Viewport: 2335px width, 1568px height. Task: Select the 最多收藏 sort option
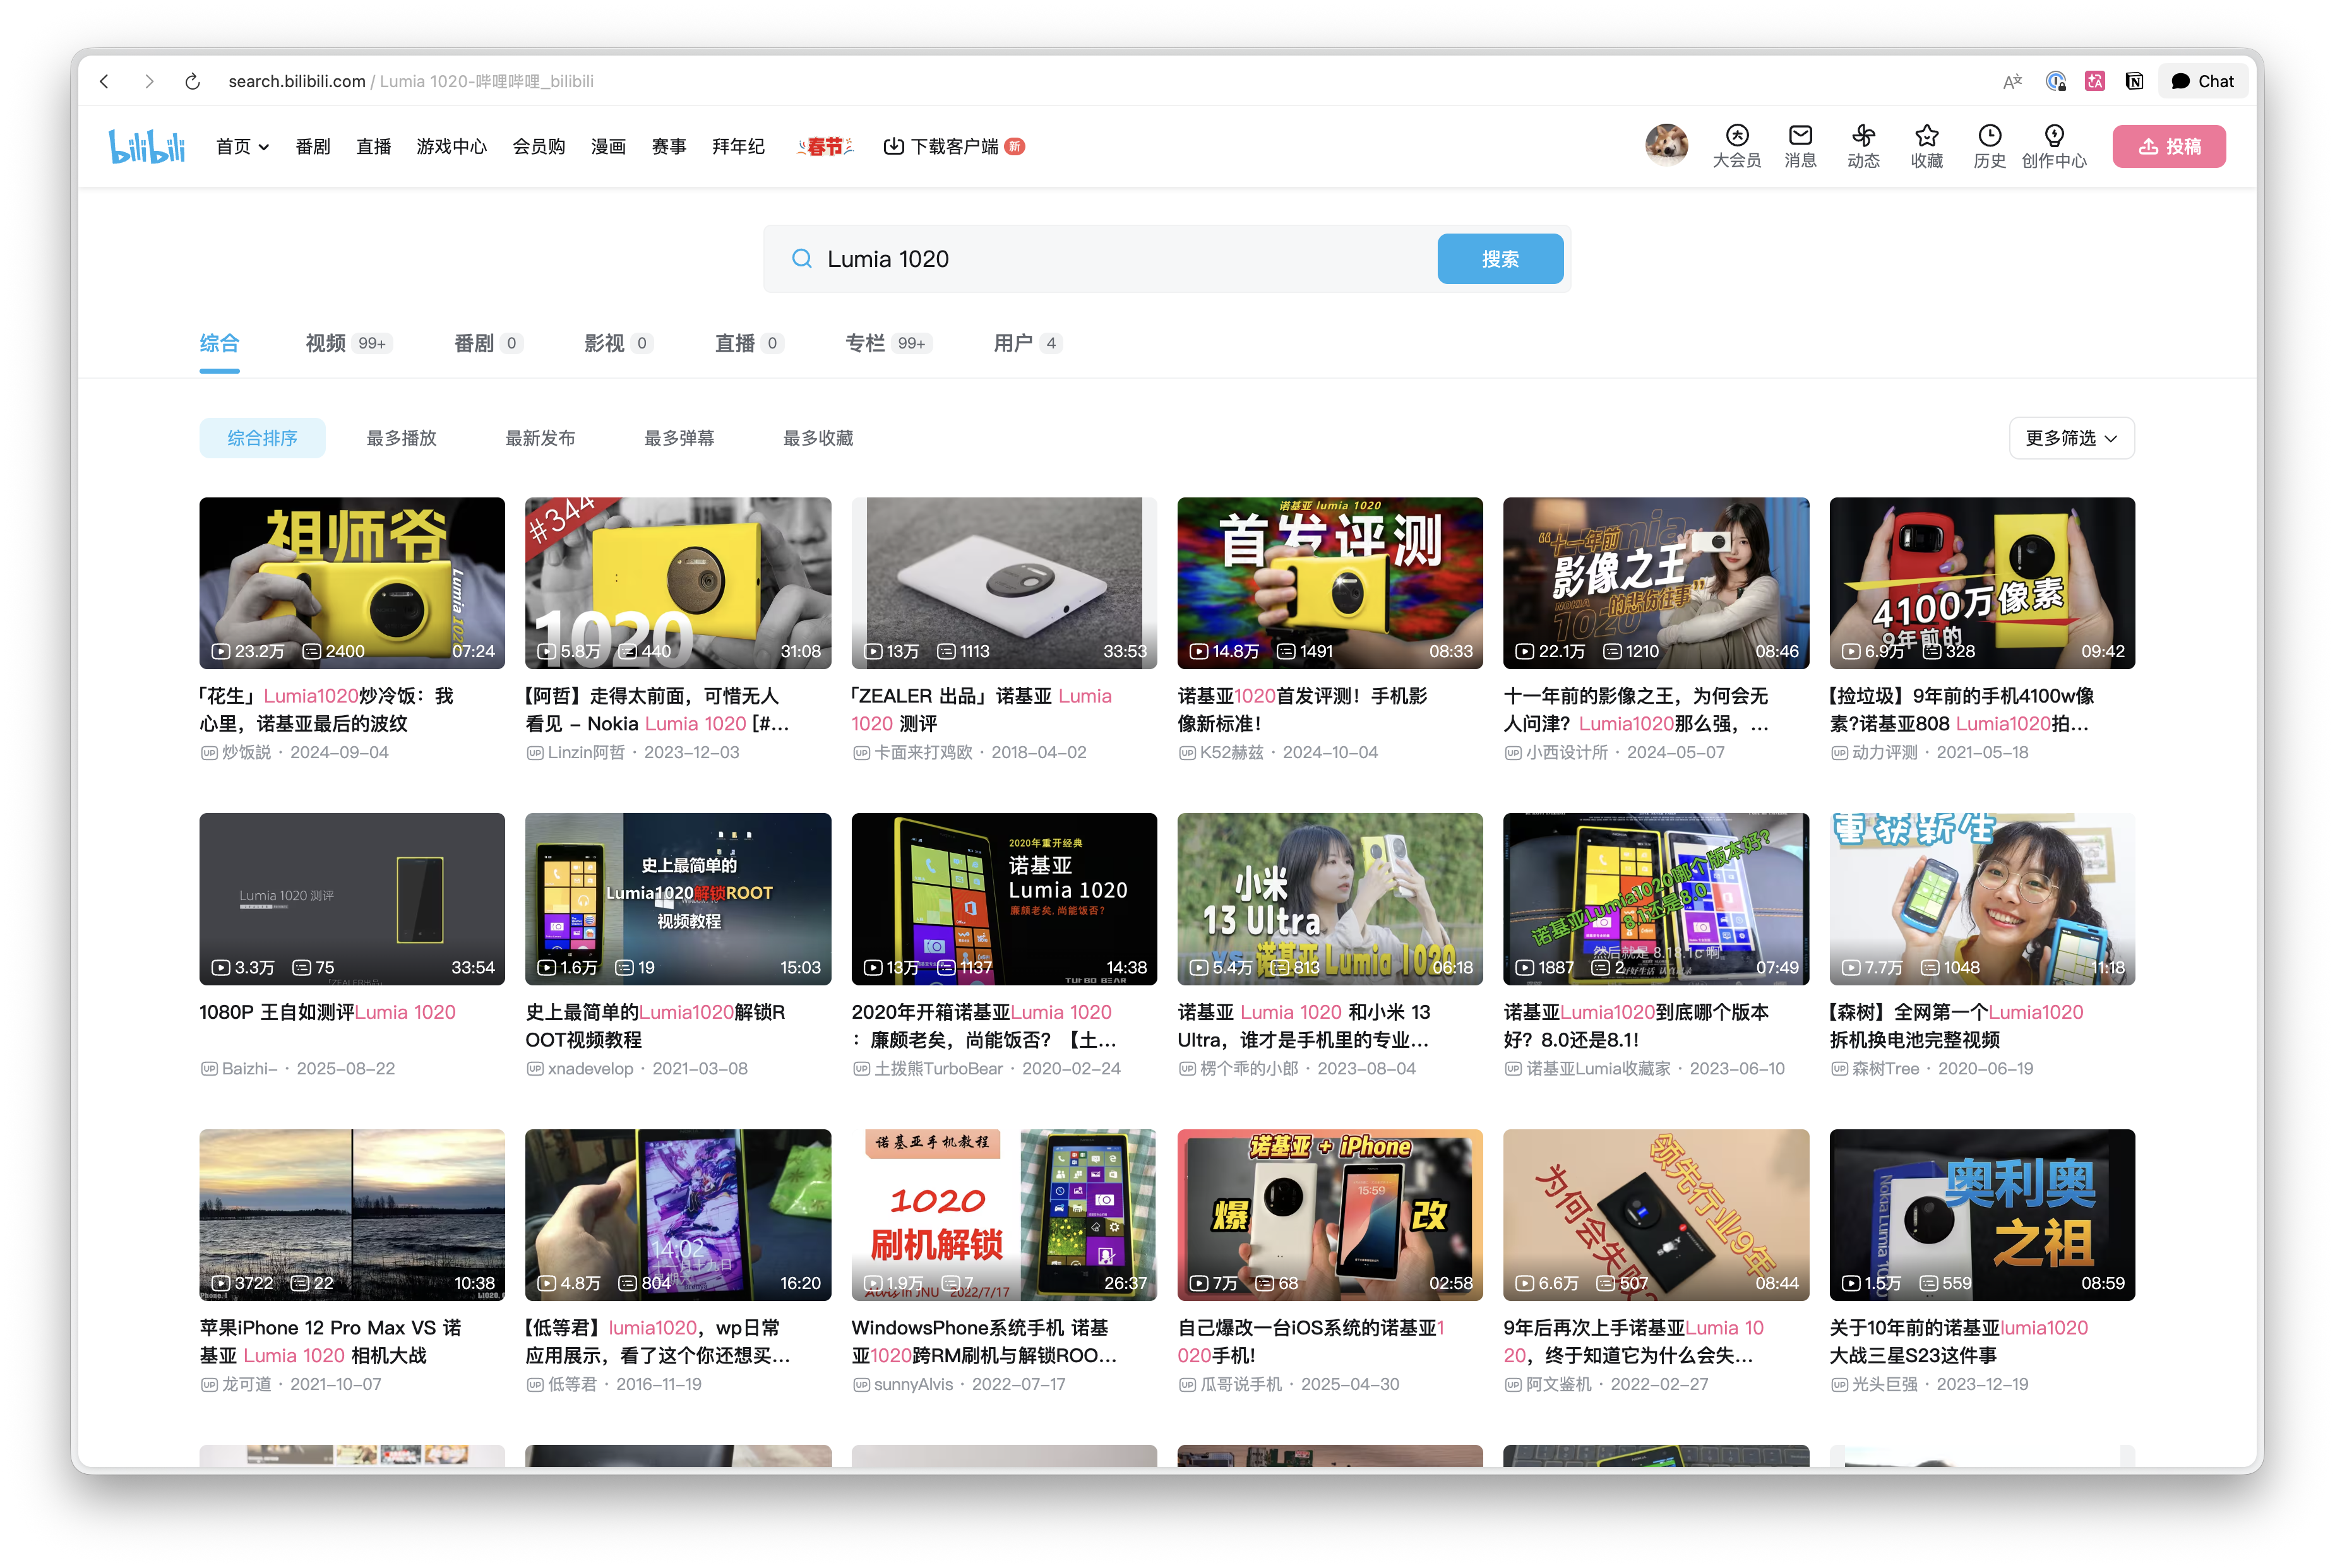tap(818, 438)
